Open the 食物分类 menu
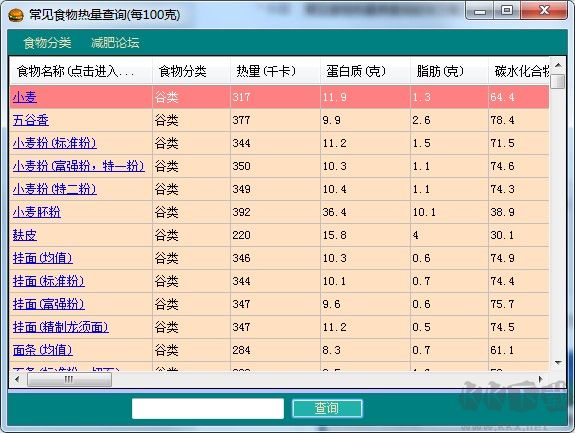 47,43
